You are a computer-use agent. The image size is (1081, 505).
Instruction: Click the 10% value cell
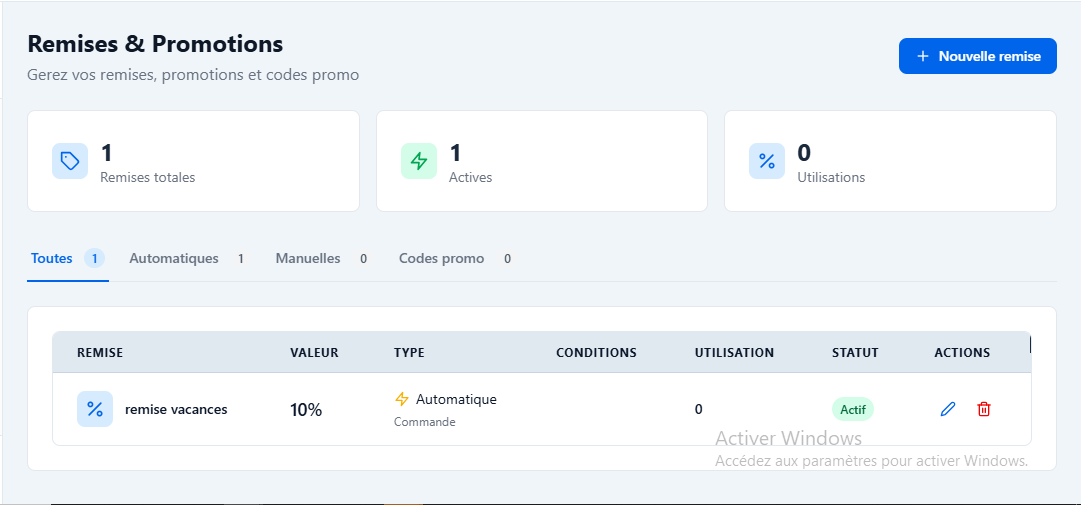pos(306,410)
